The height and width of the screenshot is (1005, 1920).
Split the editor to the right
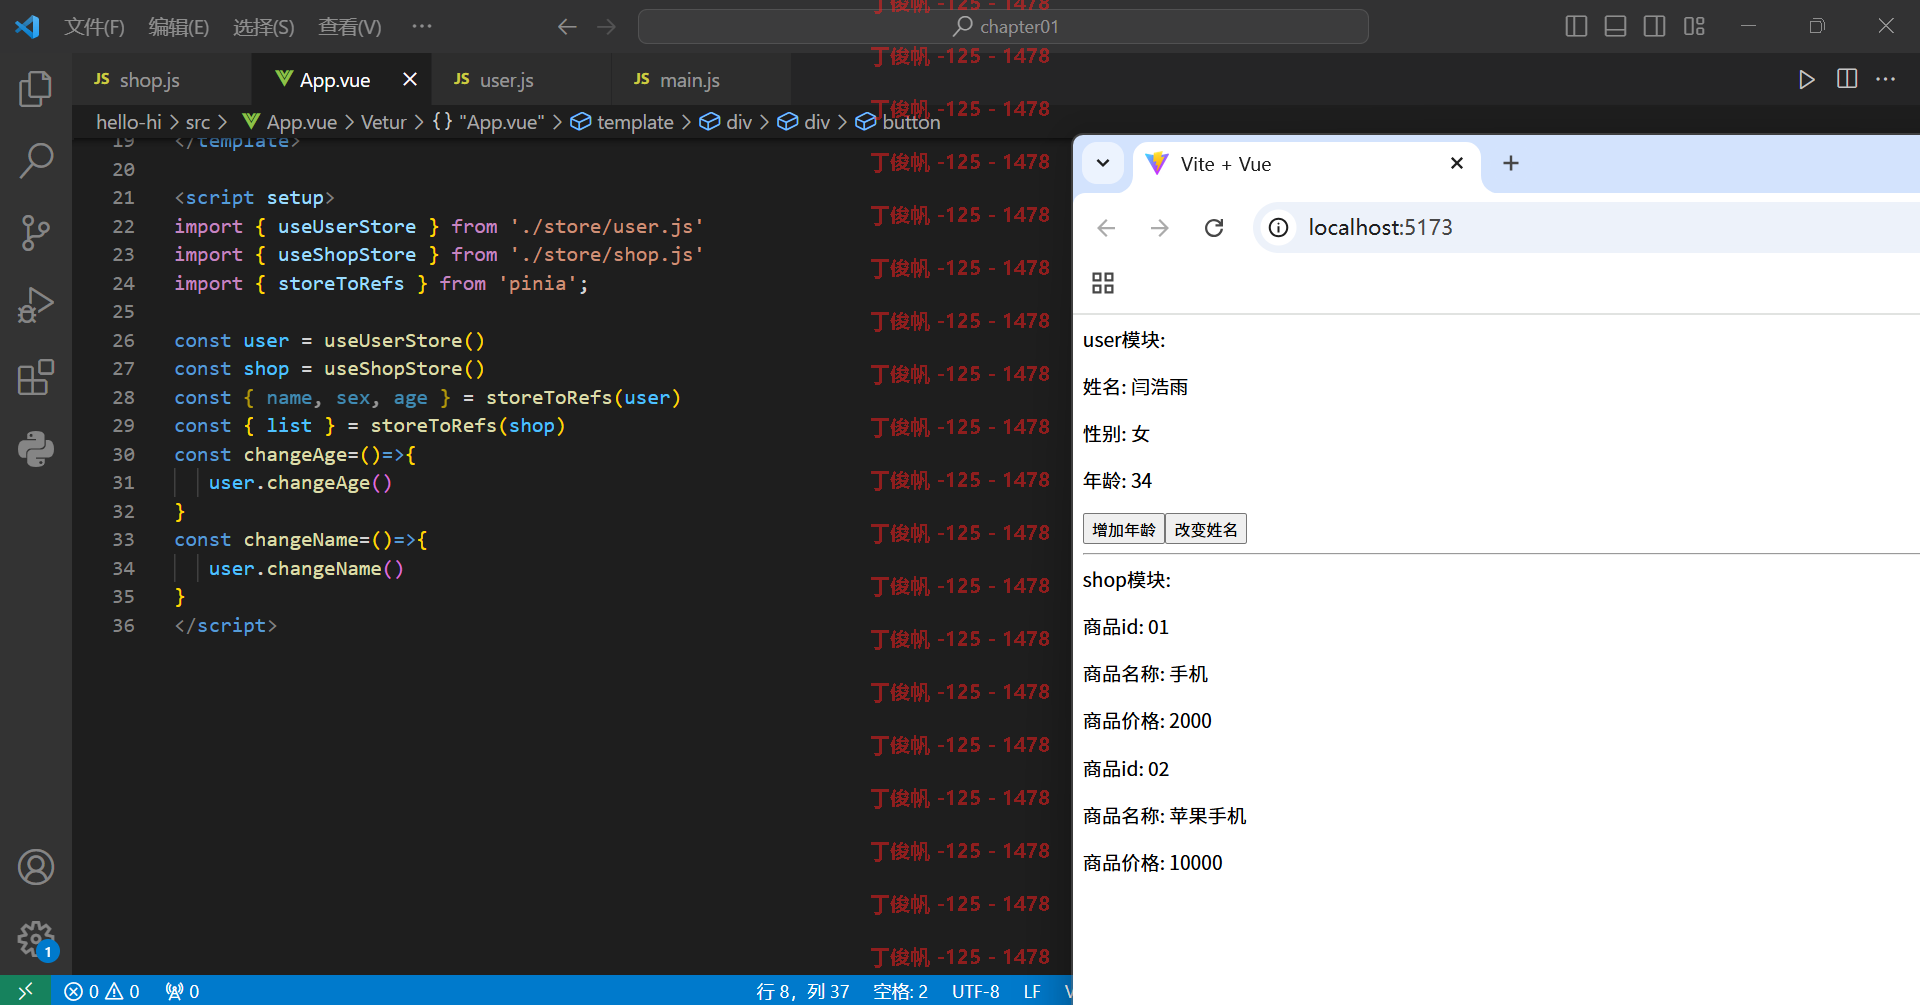[1847, 79]
